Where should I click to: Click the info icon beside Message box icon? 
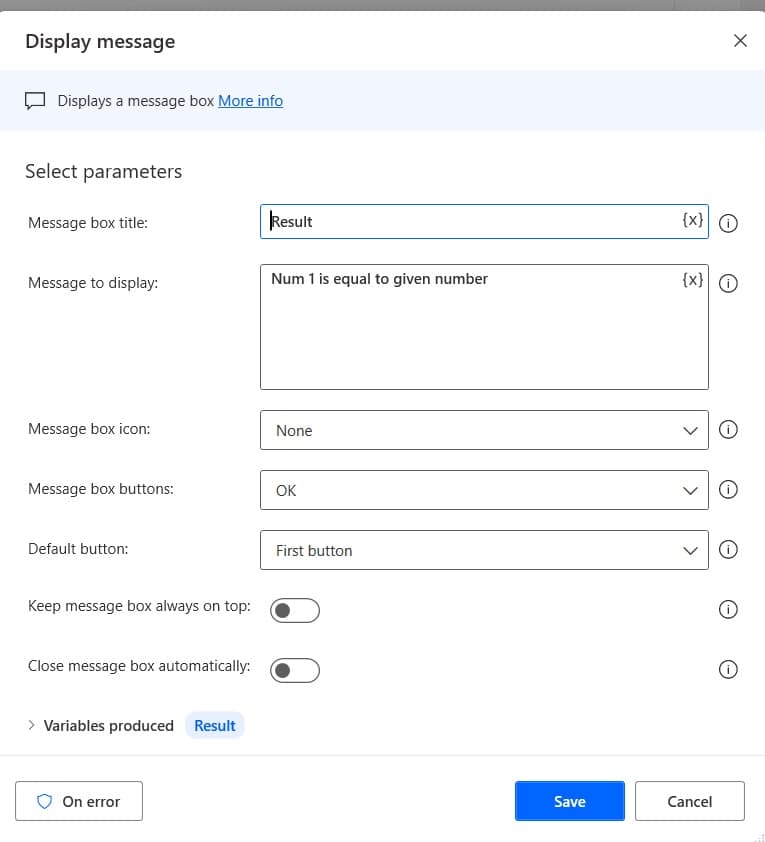coord(728,430)
